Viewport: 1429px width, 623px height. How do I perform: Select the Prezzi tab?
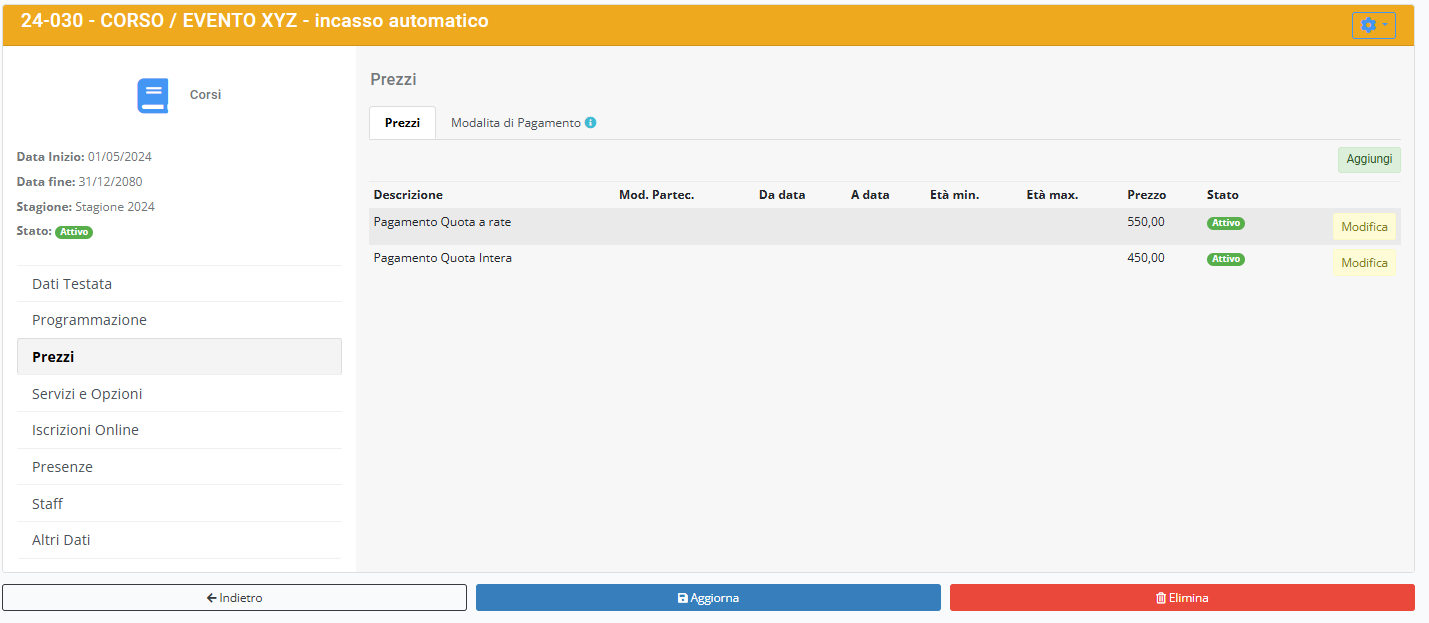(x=402, y=123)
